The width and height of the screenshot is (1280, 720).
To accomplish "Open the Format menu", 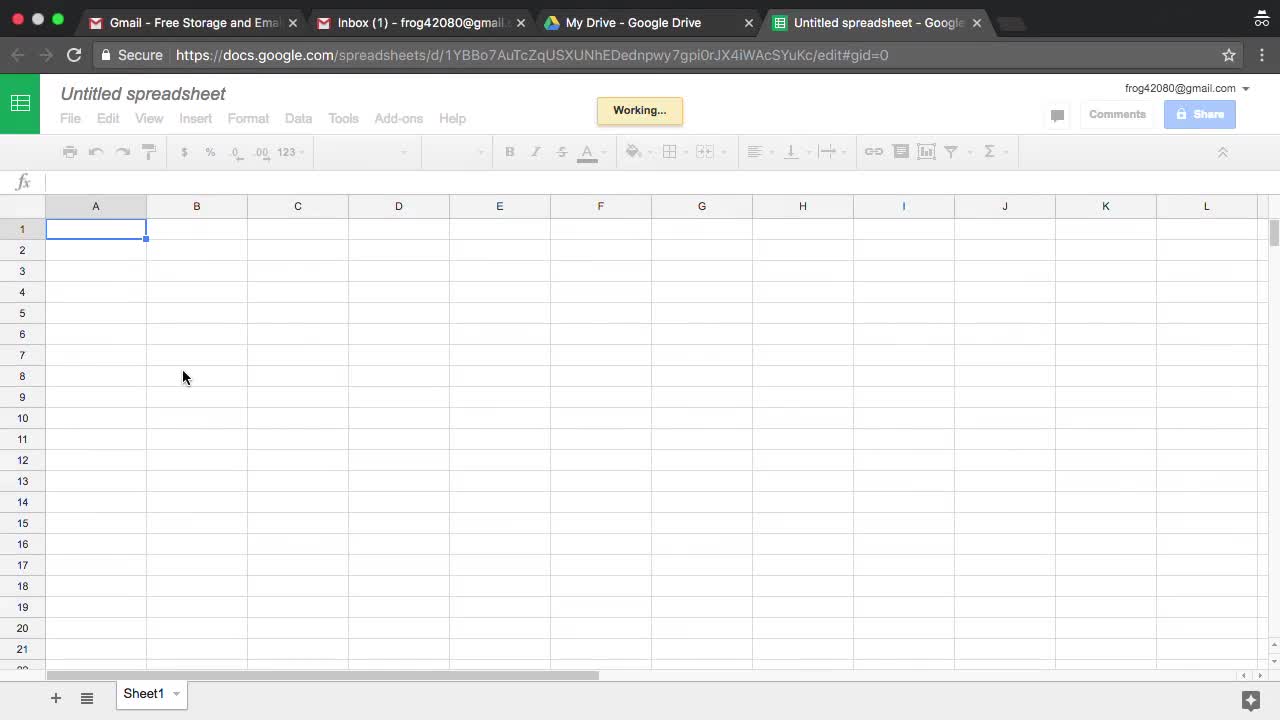I will pyautogui.click(x=248, y=118).
